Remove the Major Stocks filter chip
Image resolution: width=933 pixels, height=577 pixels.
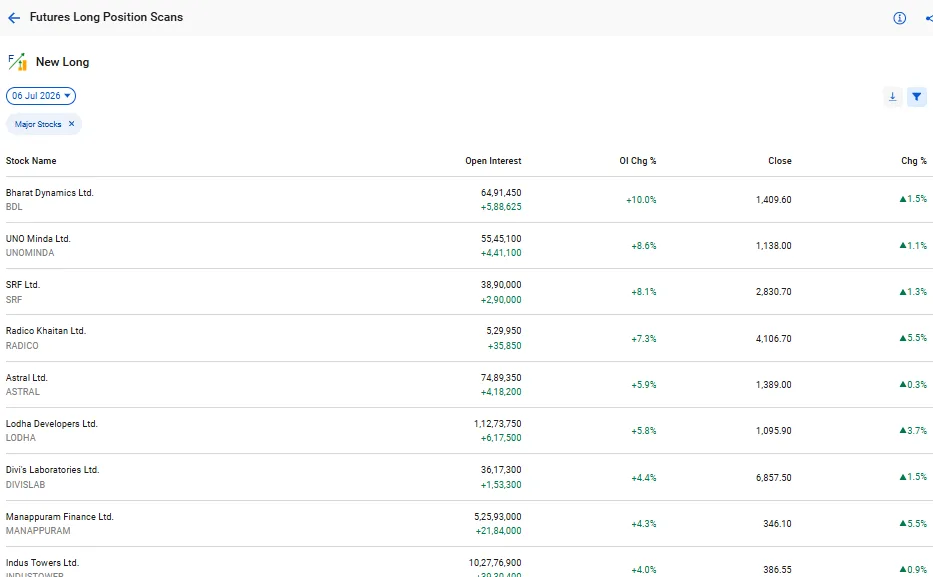tap(71, 124)
